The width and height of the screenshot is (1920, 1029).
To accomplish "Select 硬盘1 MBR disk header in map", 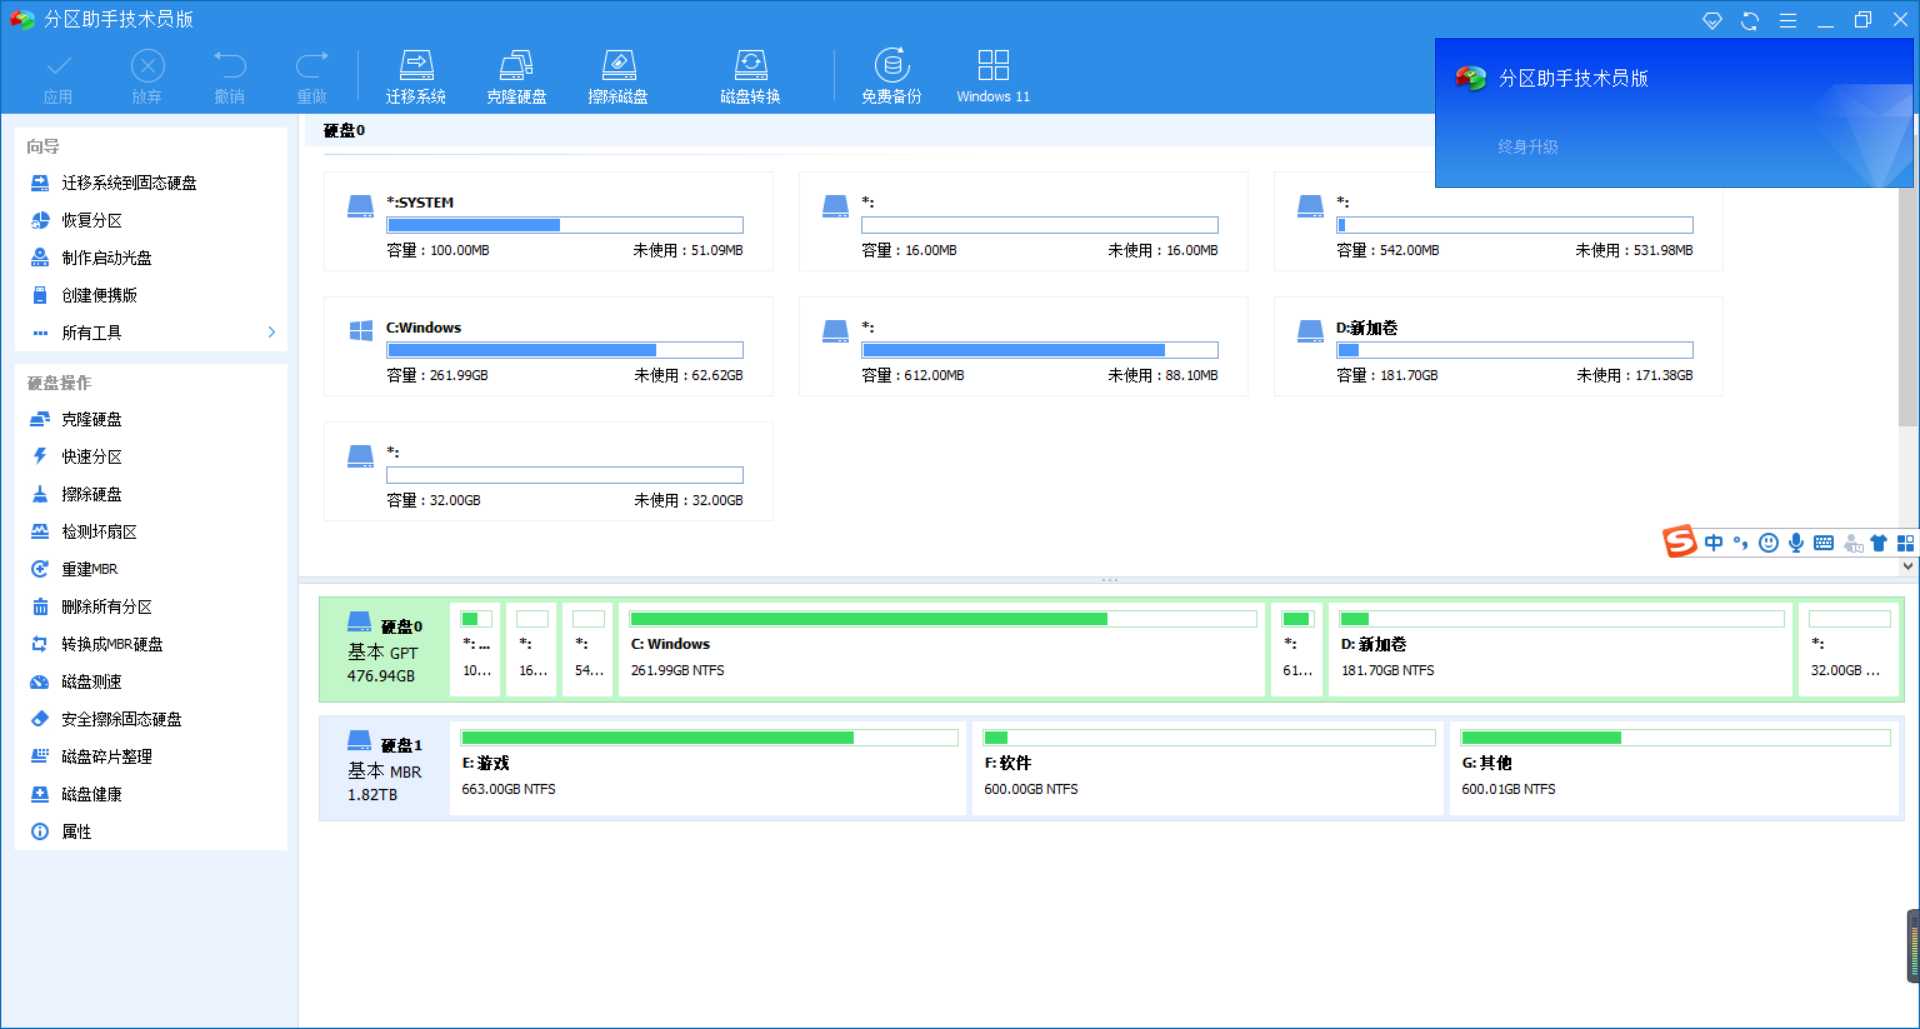I will tap(384, 768).
